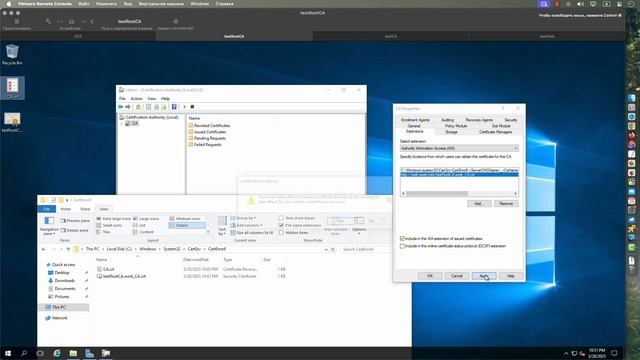Click Cancel in CA Properties dialog
Screen dimensions: 640x360
click(457, 276)
